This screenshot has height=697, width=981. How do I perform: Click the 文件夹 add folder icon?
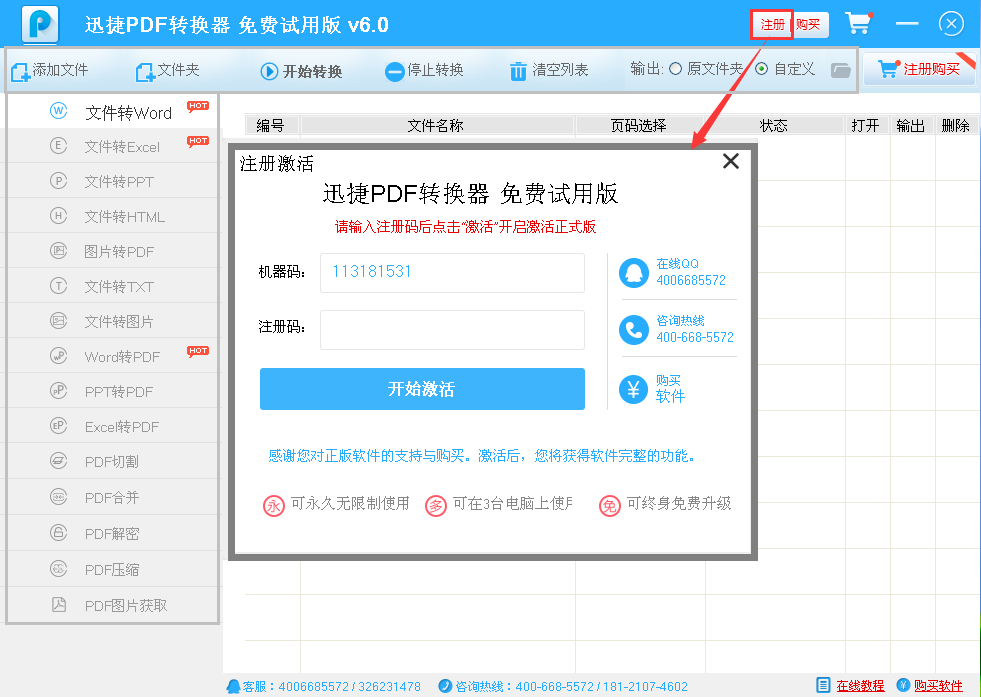click(x=145, y=71)
